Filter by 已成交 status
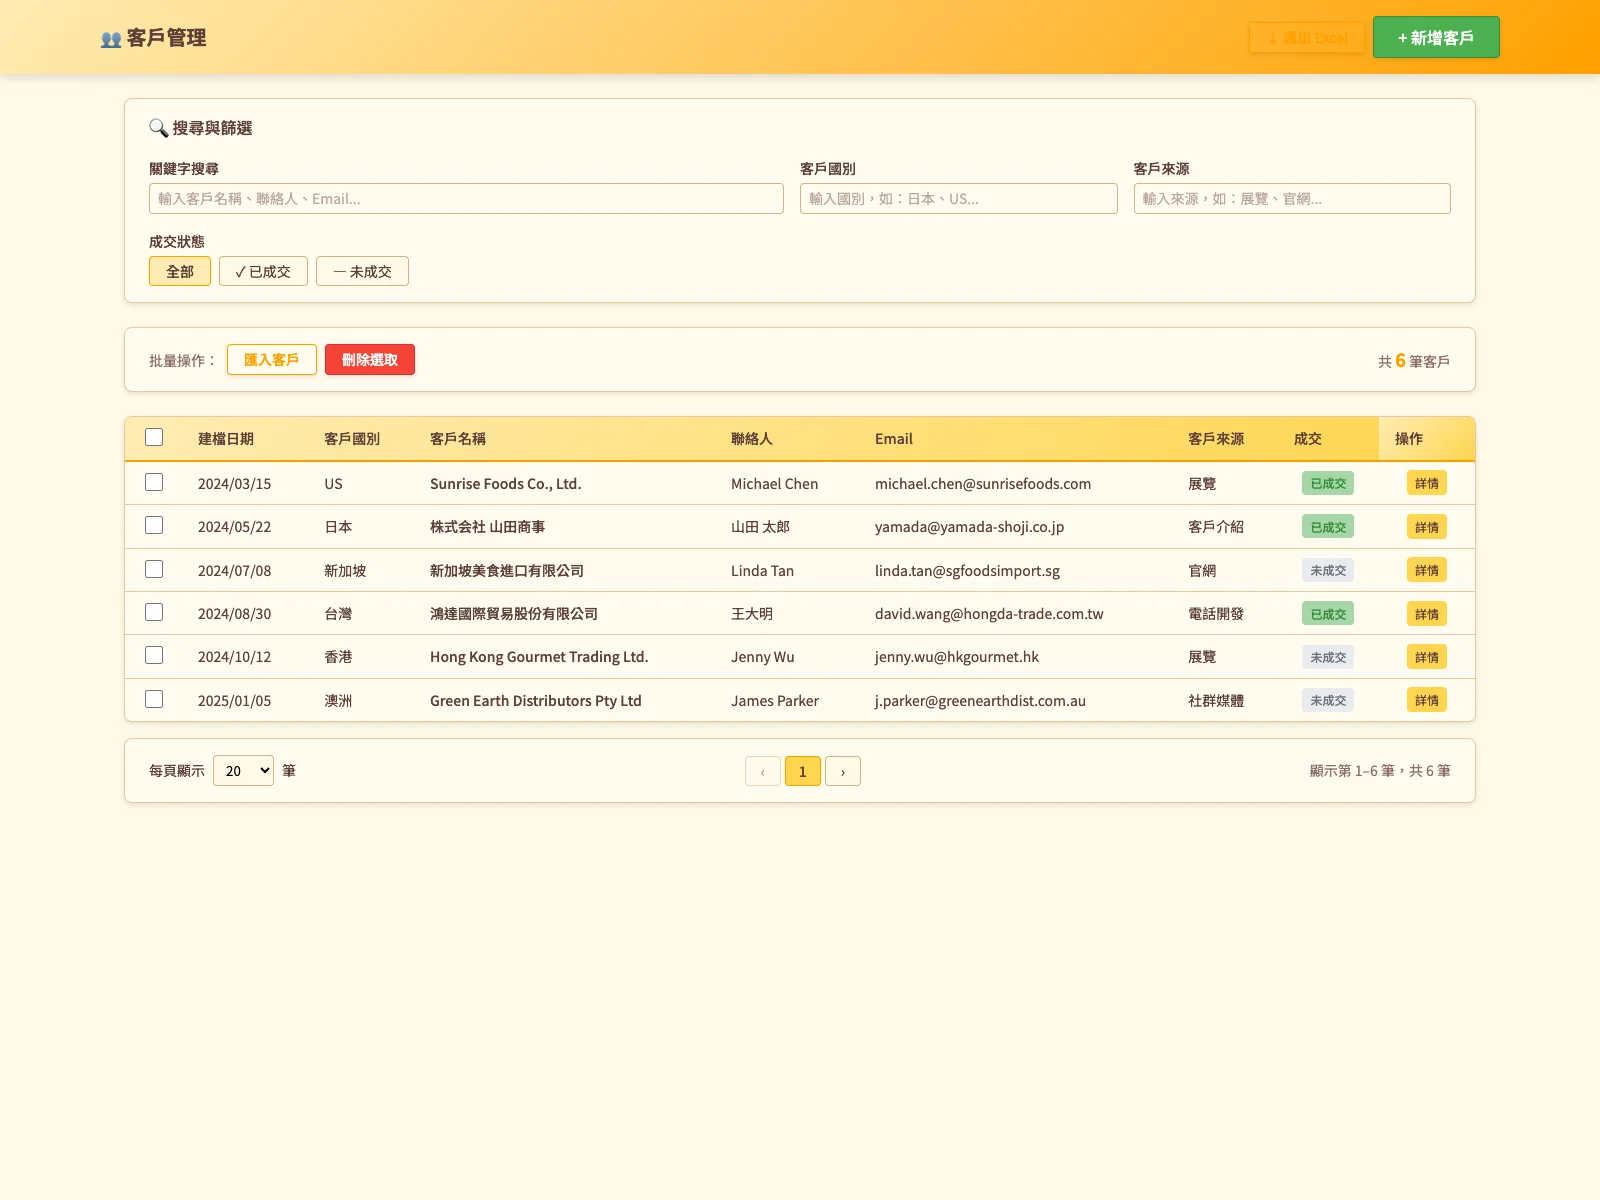Viewport: 1600px width, 1200px height. [263, 271]
